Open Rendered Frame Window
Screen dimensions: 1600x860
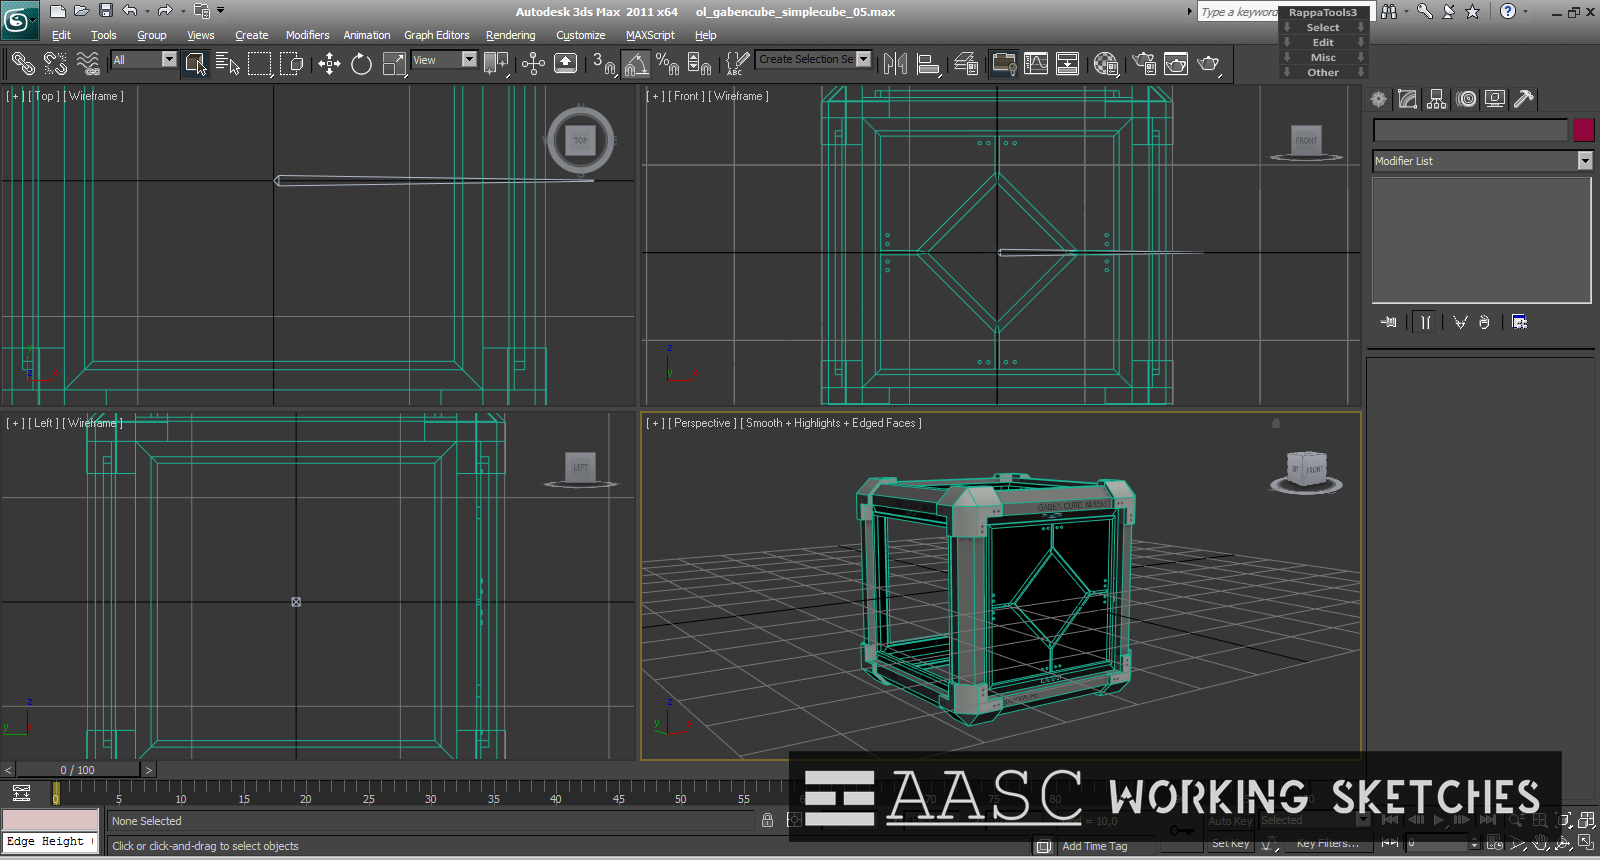[x=1176, y=64]
